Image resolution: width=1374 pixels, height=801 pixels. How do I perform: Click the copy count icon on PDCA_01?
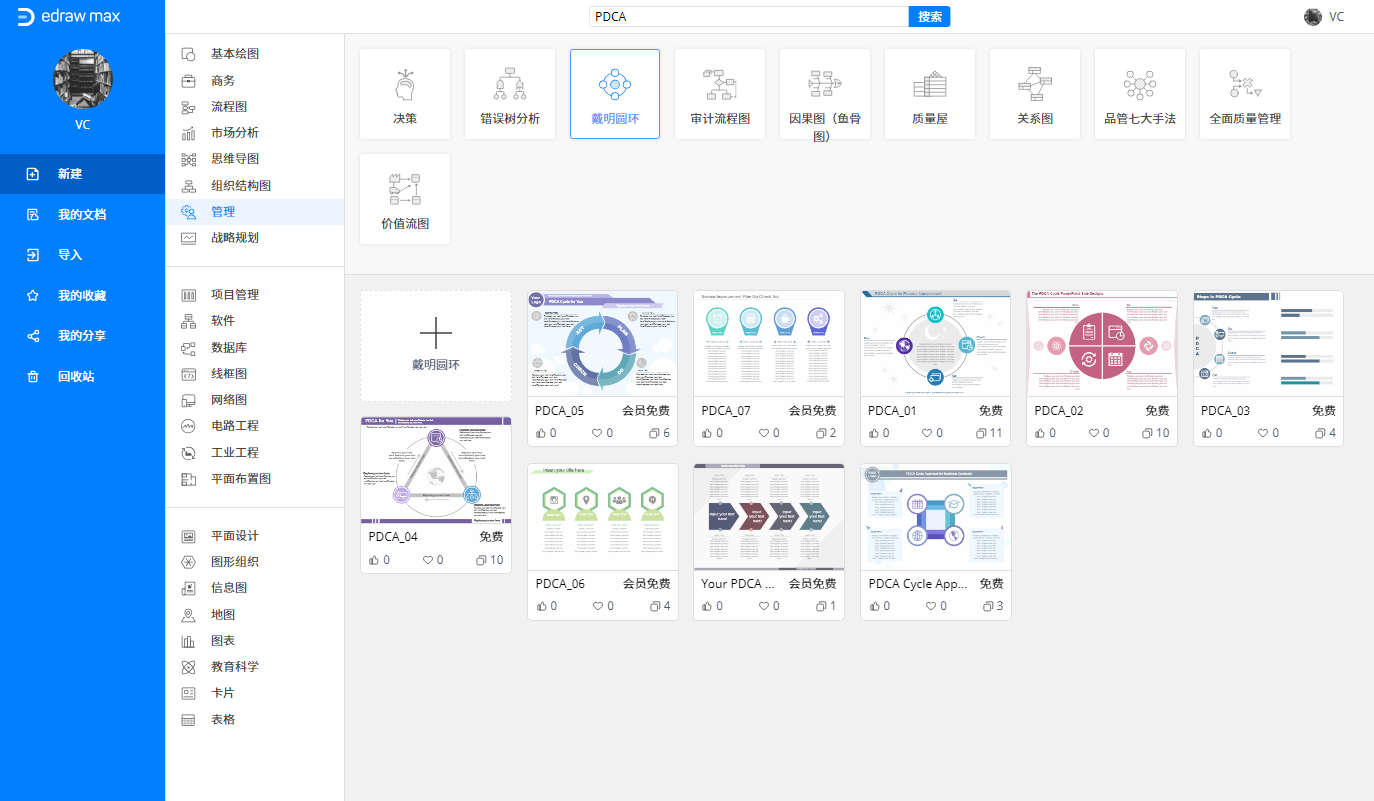pos(981,433)
